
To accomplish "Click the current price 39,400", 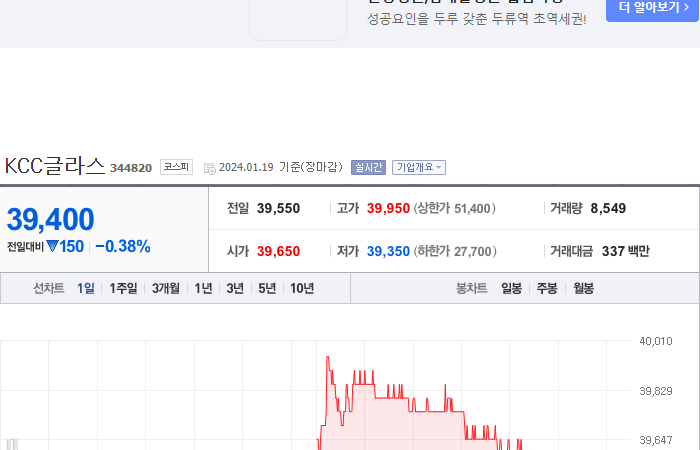I will pyautogui.click(x=50, y=220).
